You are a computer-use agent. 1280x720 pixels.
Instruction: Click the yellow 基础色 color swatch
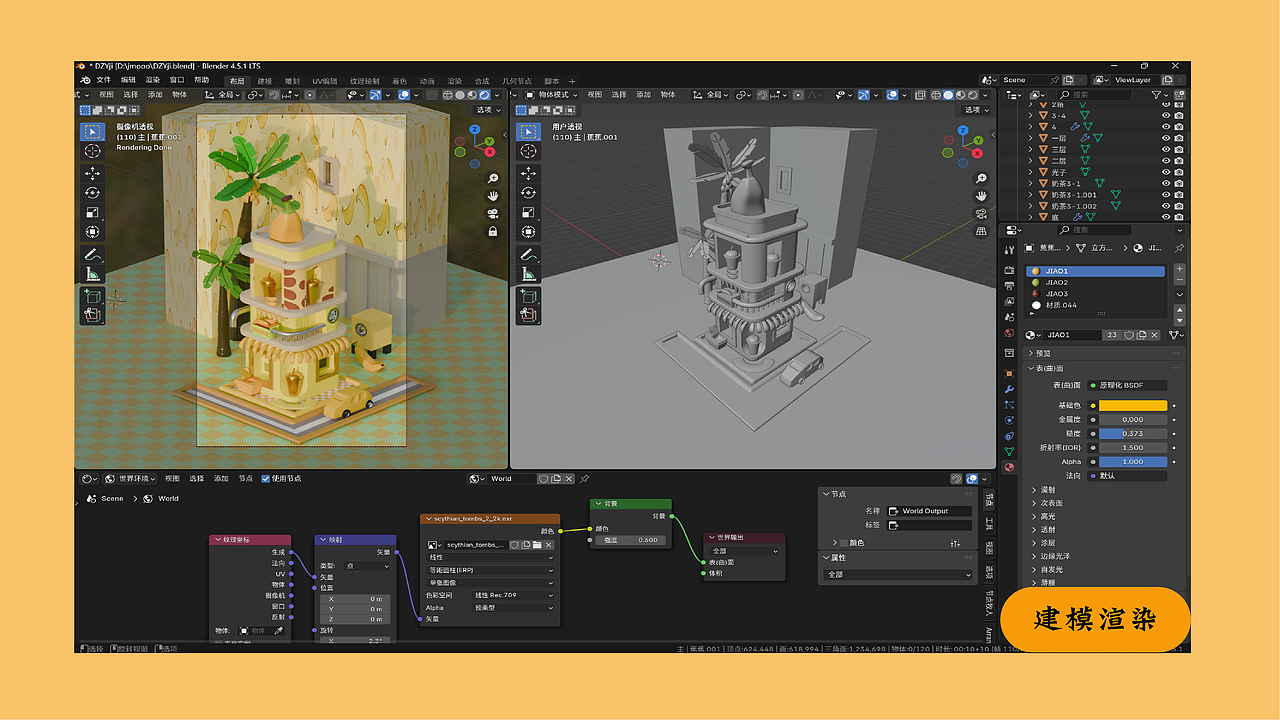pos(1133,406)
